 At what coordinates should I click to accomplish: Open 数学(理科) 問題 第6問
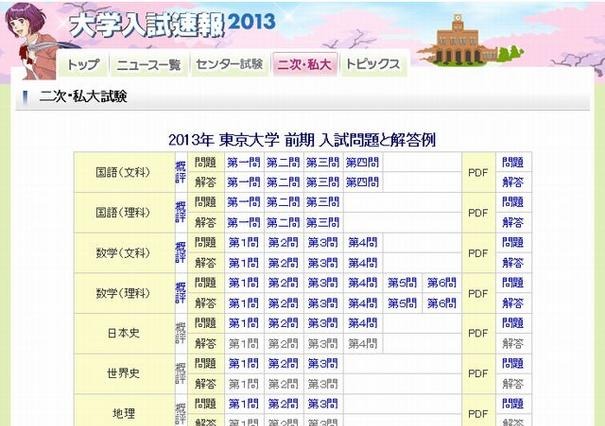click(442, 283)
